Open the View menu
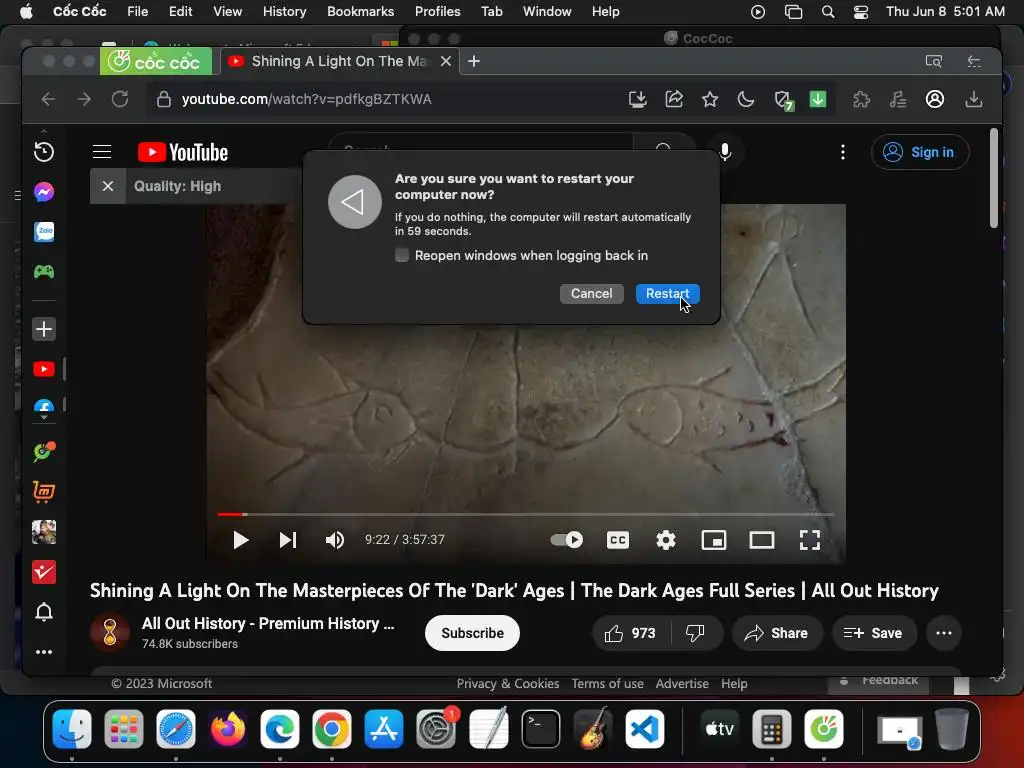 click(x=227, y=11)
